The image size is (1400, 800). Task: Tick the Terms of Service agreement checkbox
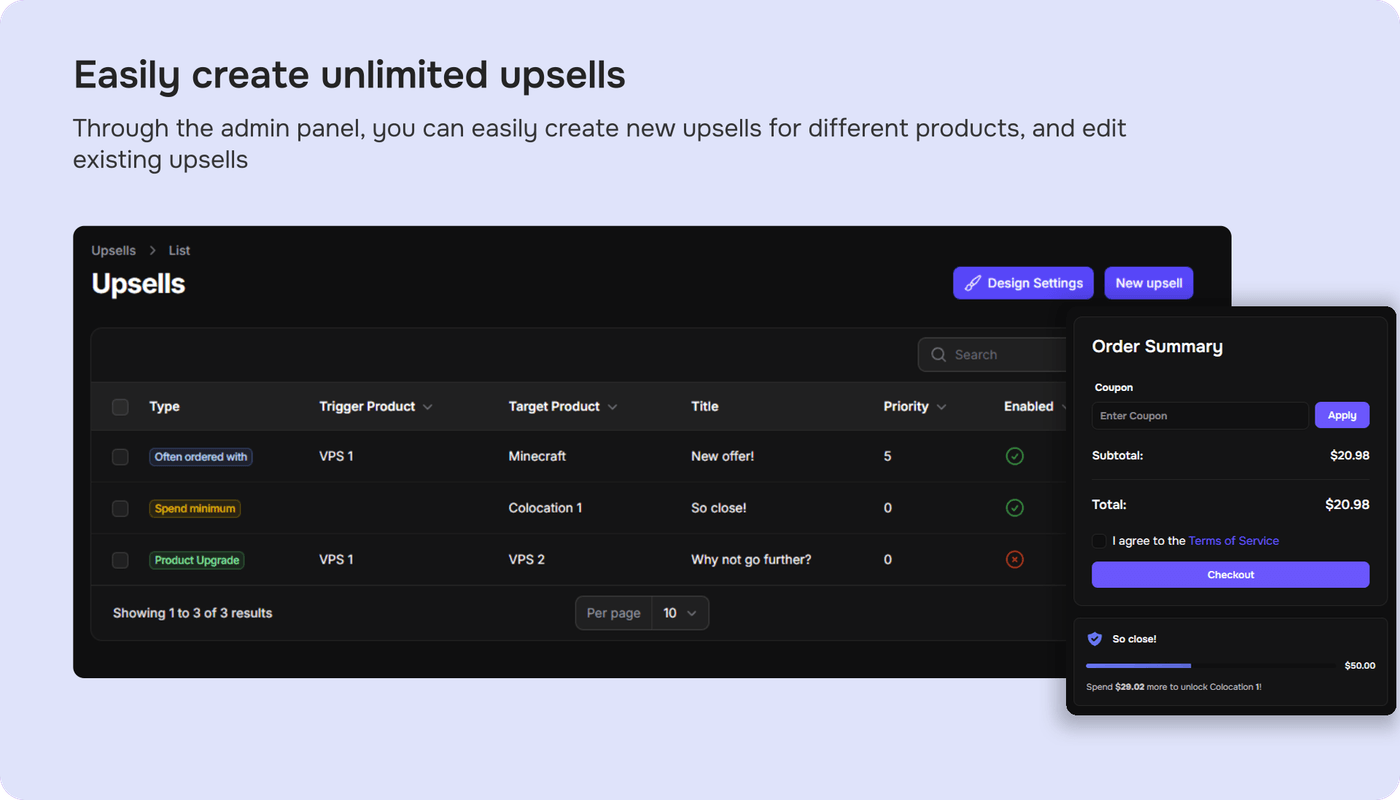click(x=1100, y=541)
